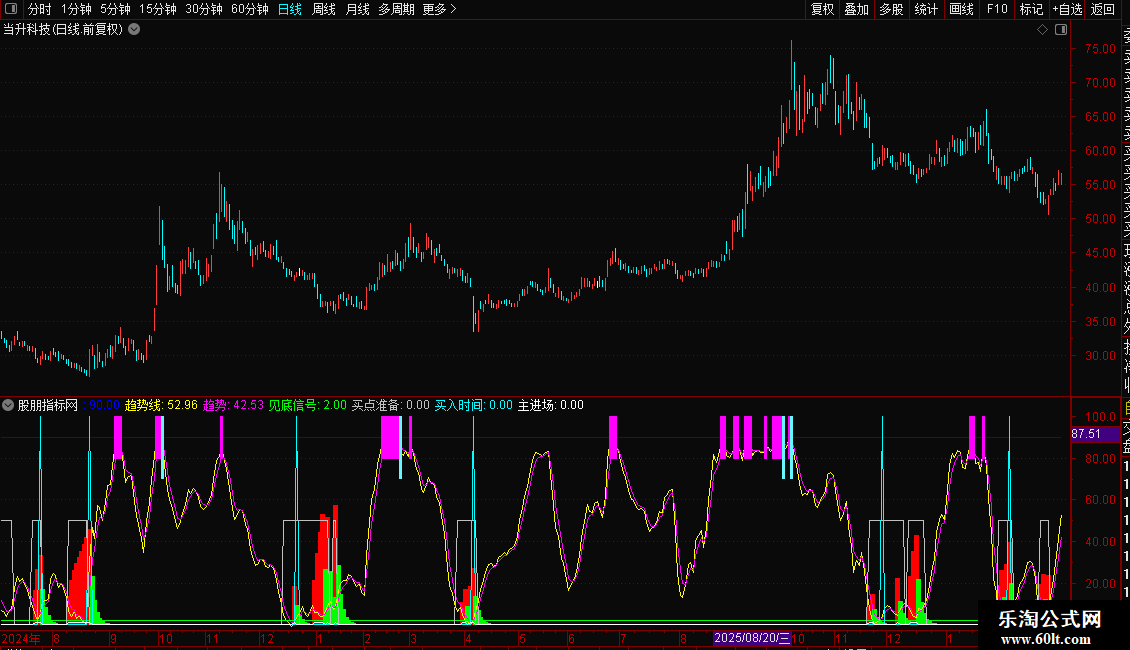Screen dimensions: 1130x650
Task: Click the 叠加 overlay button
Action: click(x=857, y=9)
